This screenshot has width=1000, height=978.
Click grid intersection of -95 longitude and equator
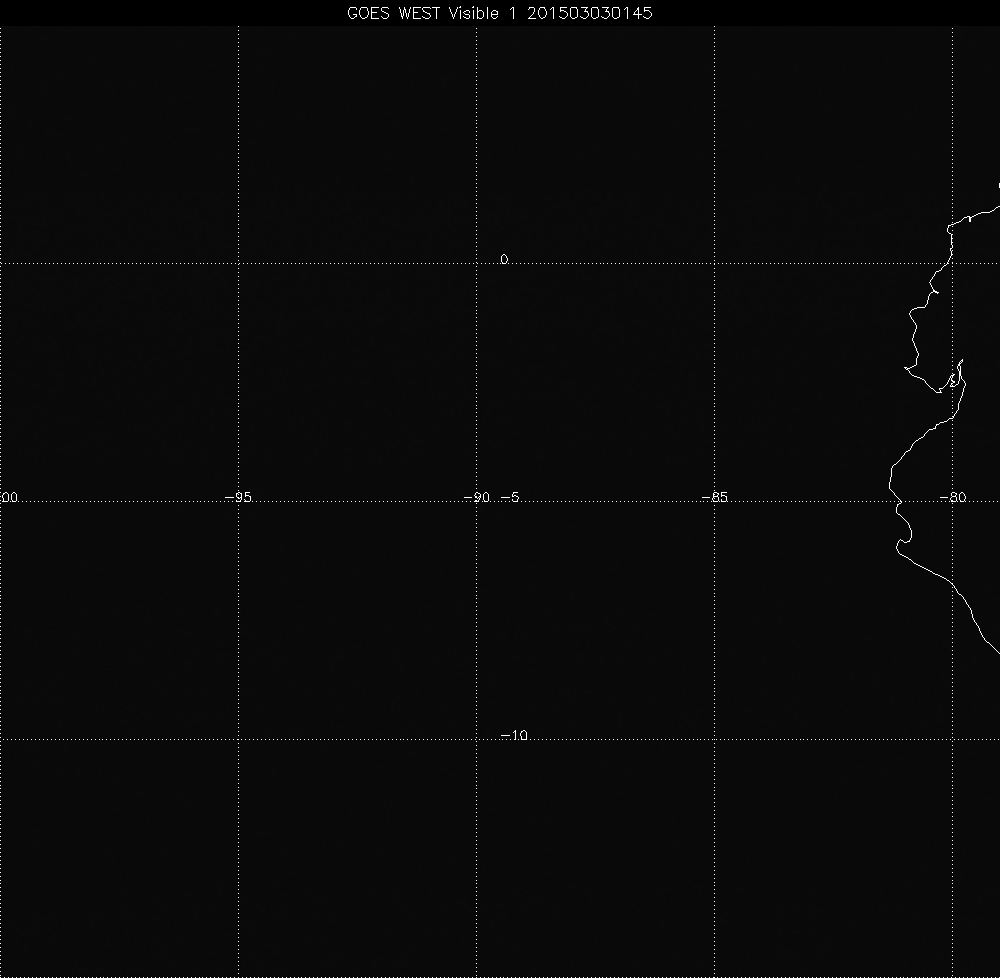tap(238, 264)
